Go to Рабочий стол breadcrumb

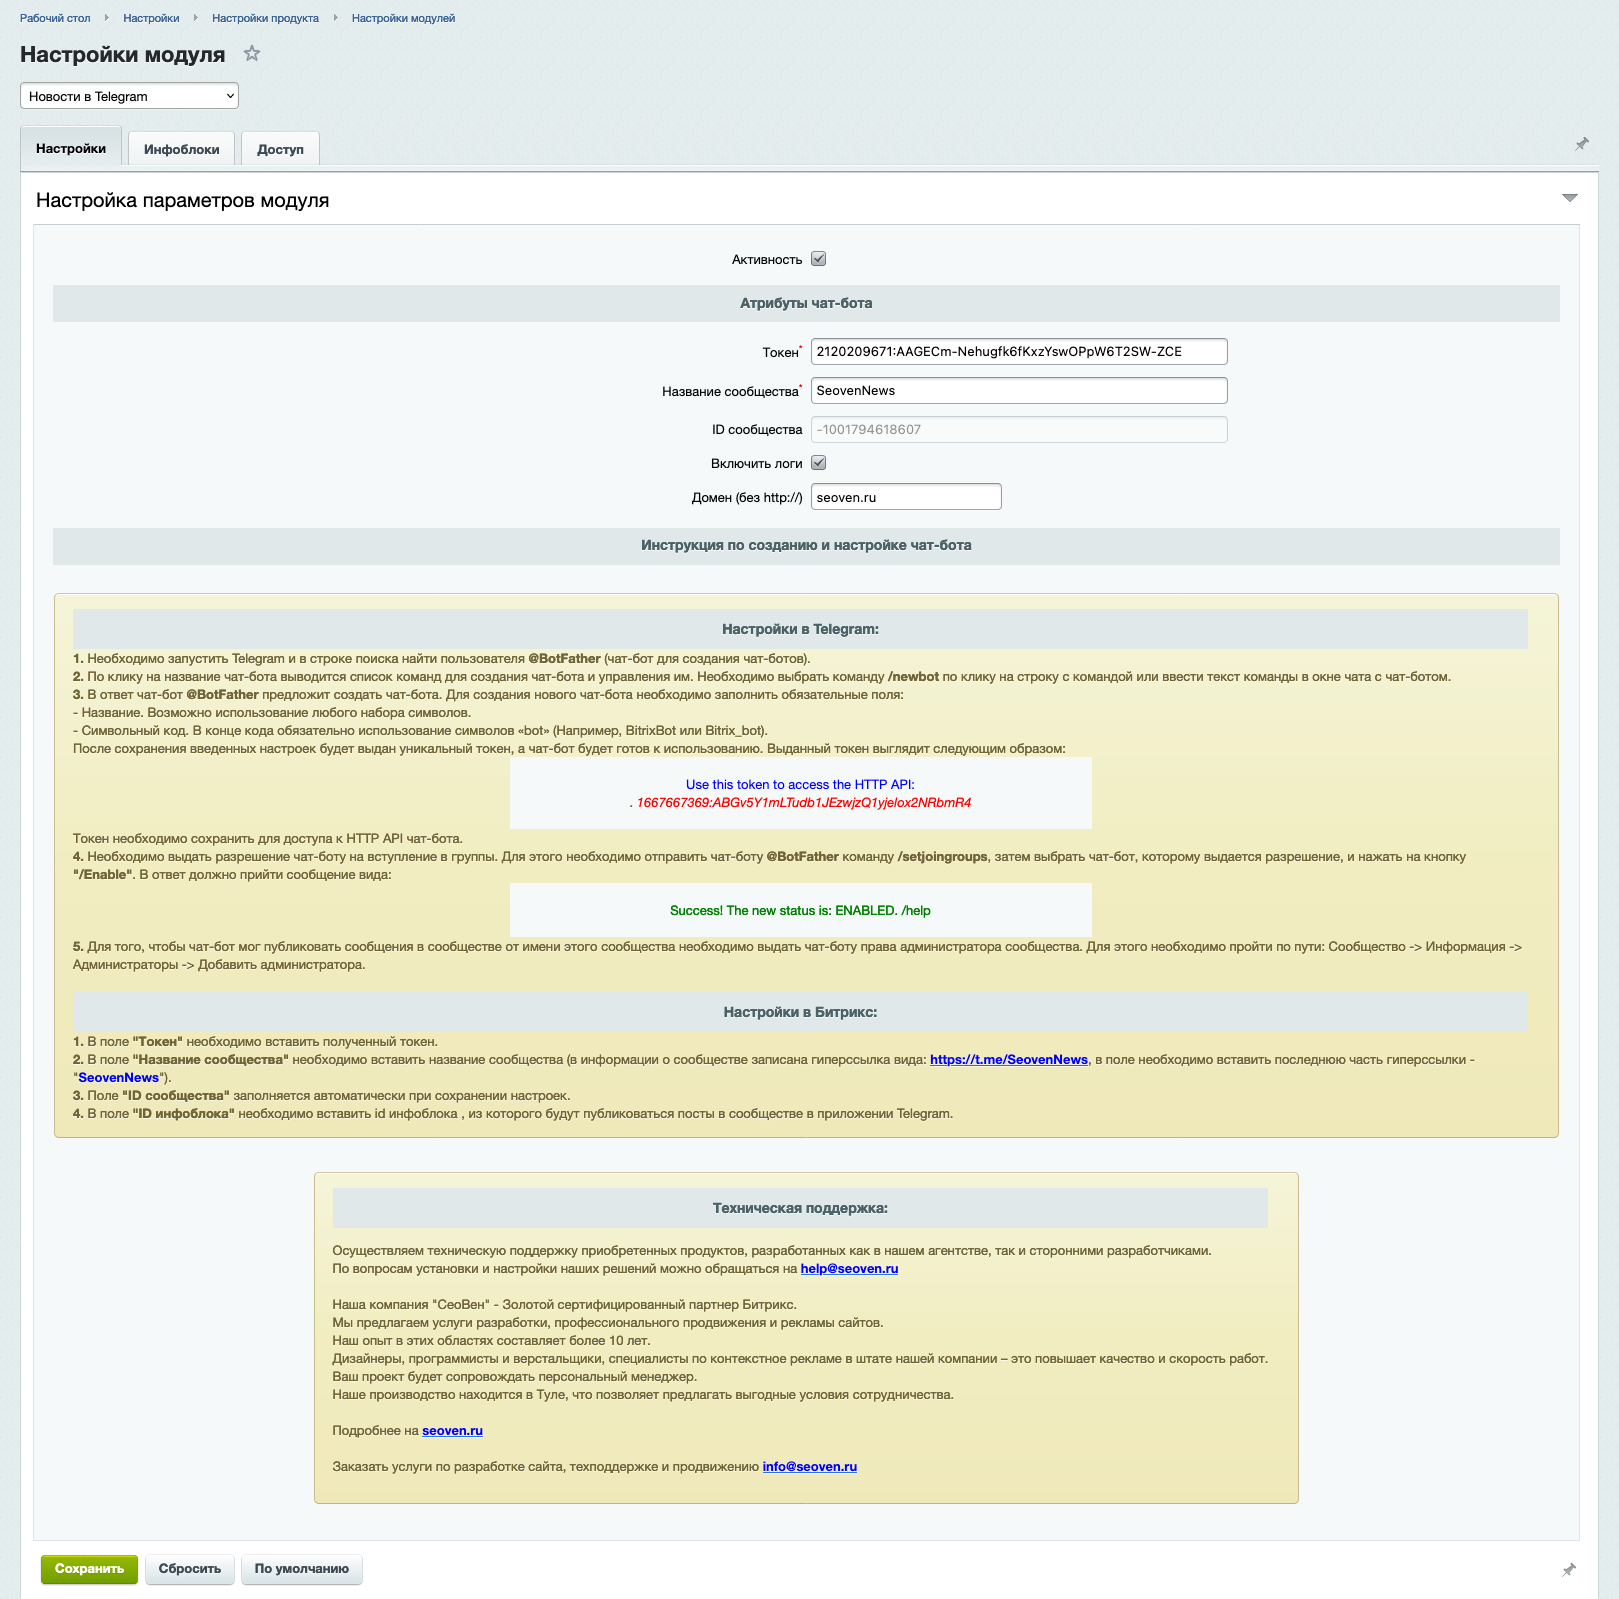coord(55,18)
